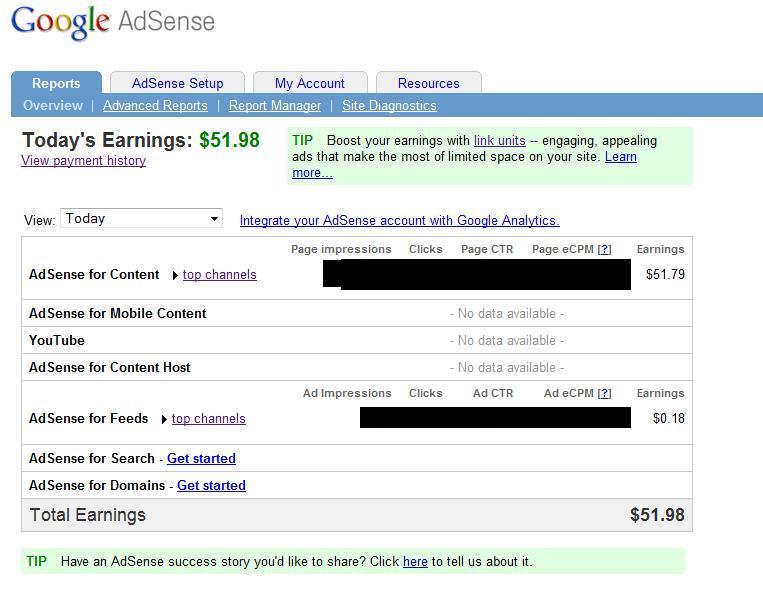Expand AdSense for Content top channels arrow
Screen dimensions: 763x589
coord(175,276)
